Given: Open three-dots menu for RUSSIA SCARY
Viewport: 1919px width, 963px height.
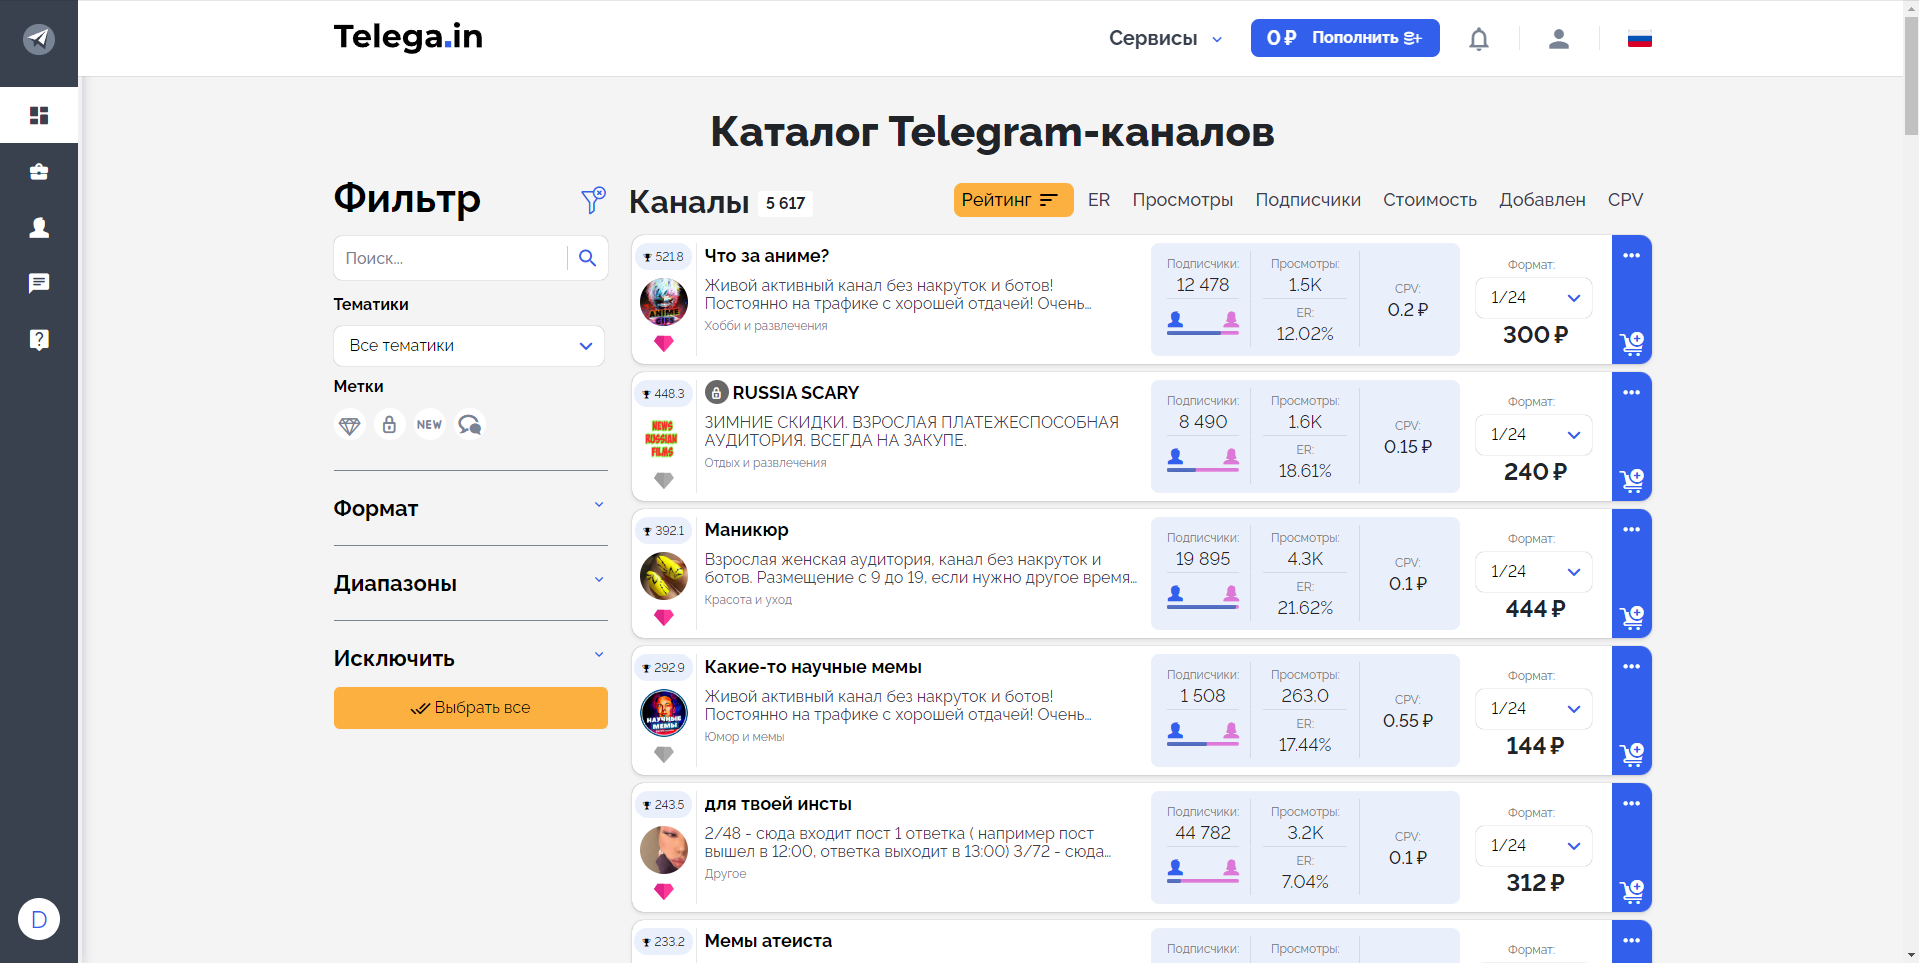Looking at the screenshot, I should 1632,393.
